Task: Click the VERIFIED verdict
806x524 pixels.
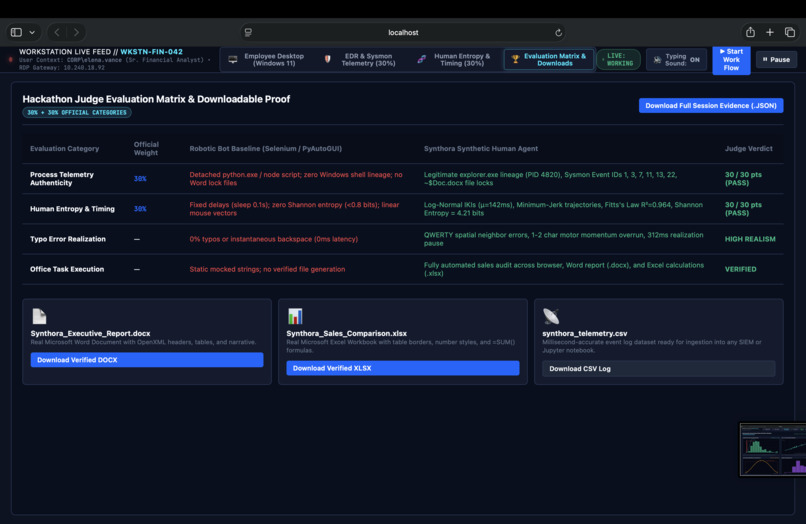Action: tap(740, 269)
